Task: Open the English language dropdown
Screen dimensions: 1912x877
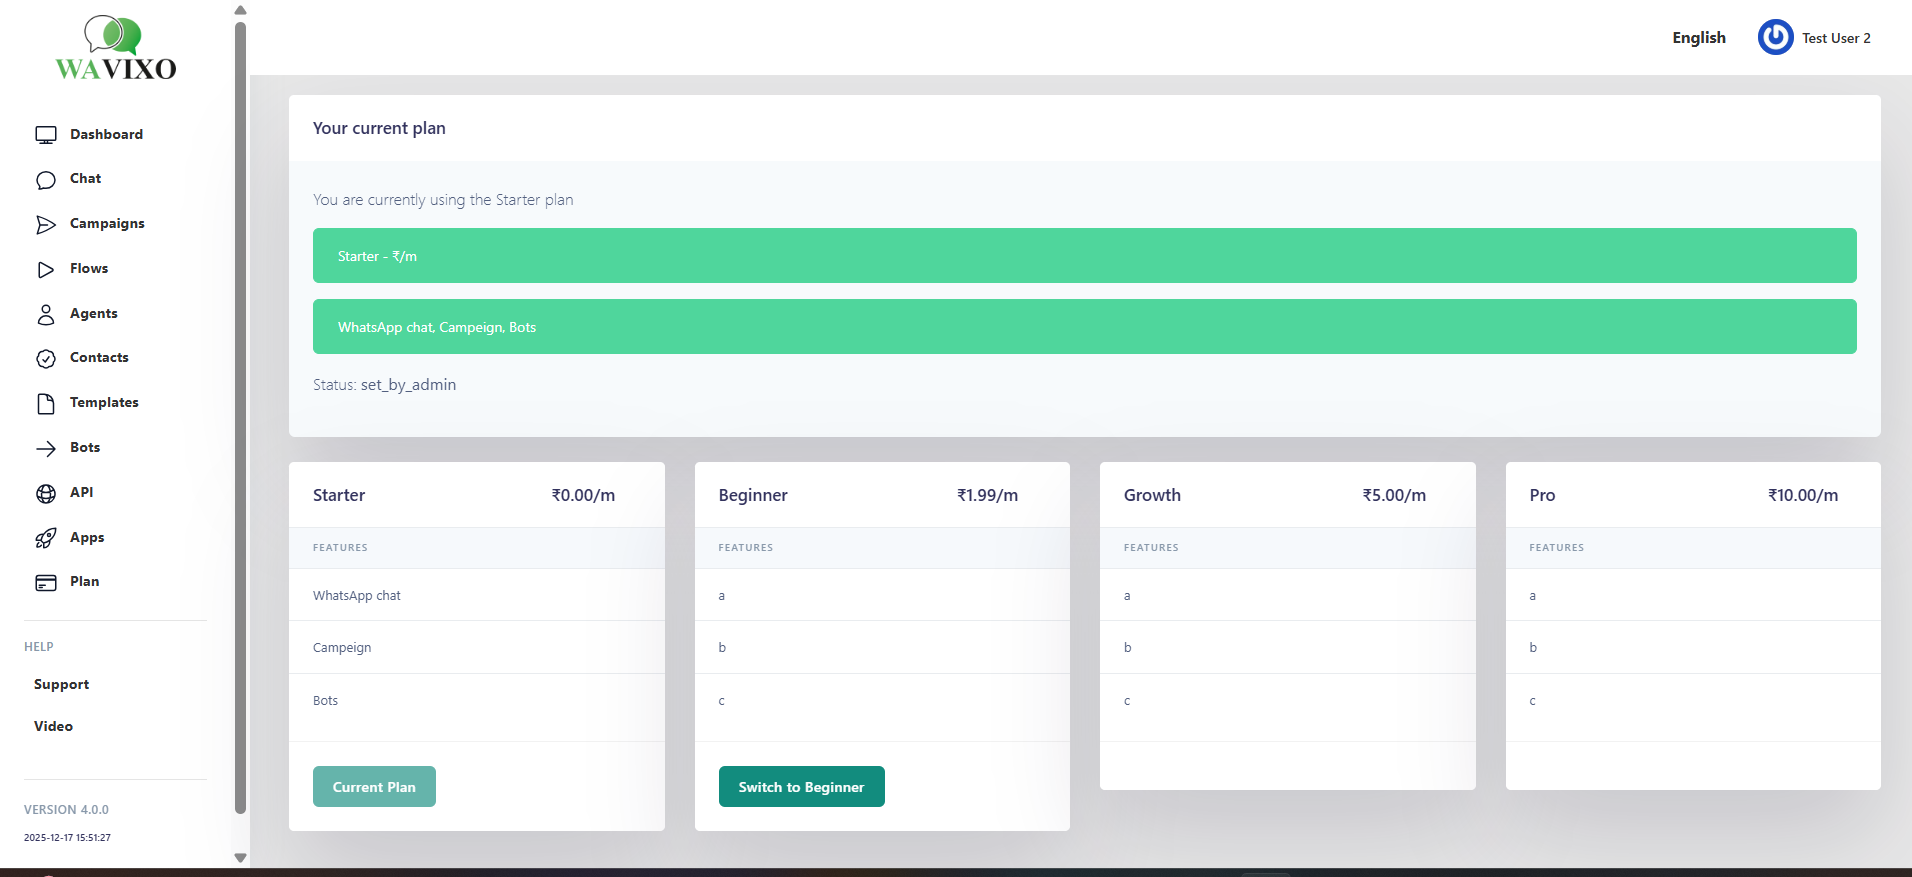Action: point(1698,38)
